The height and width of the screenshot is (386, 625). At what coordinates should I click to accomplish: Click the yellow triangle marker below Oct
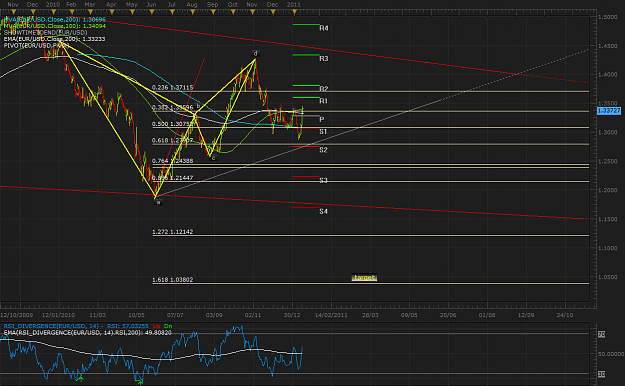point(233,12)
